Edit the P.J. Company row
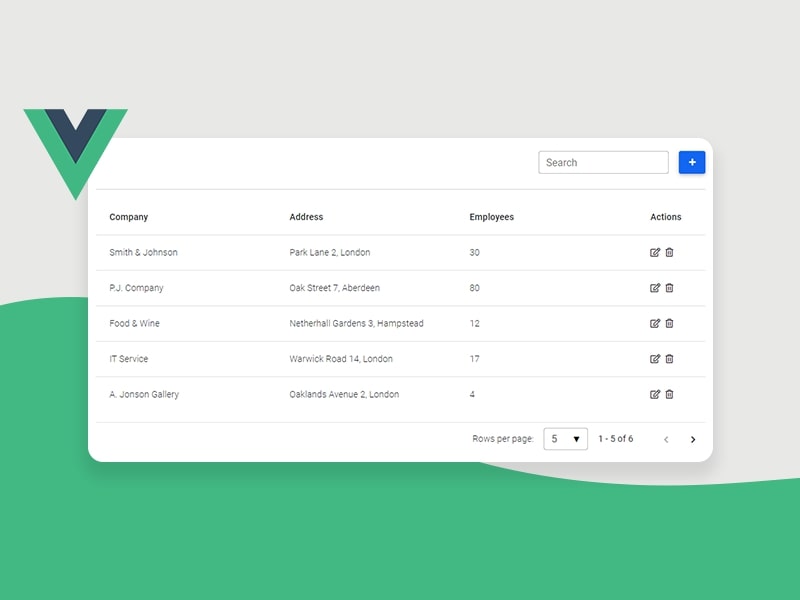The height and width of the screenshot is (600, 800). tap(655, 288)
